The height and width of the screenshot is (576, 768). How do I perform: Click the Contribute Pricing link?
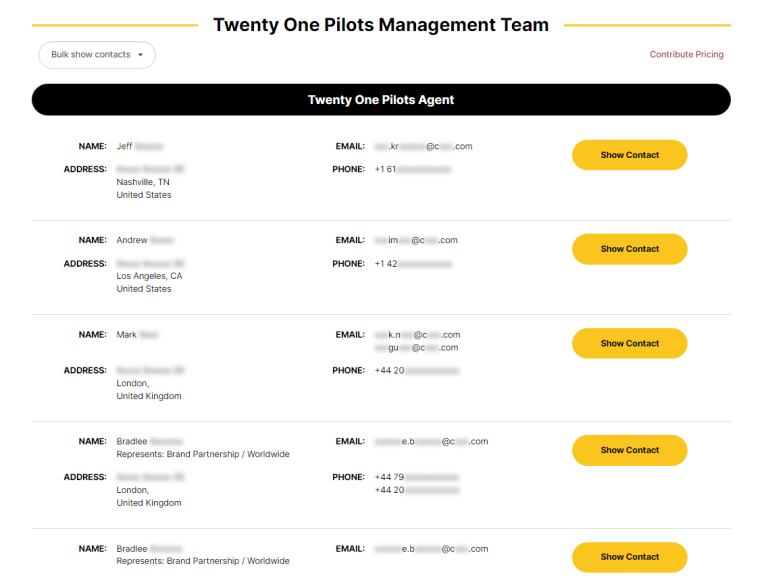(x=686, y=55)
